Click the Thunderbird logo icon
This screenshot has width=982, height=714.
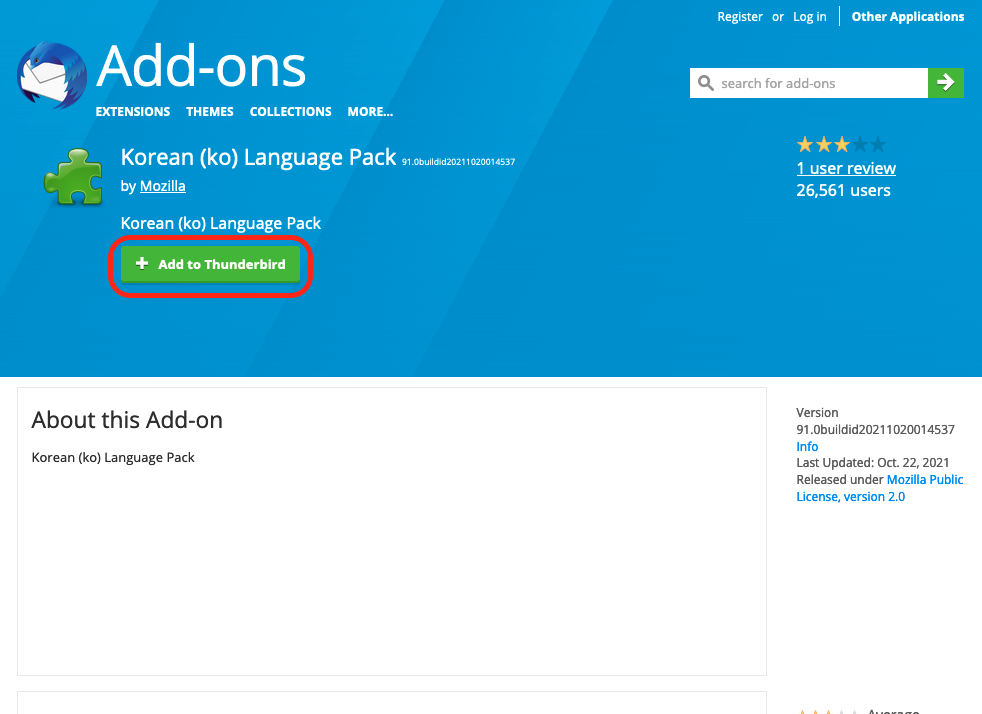pyautogui.click(x=52, y=75)
